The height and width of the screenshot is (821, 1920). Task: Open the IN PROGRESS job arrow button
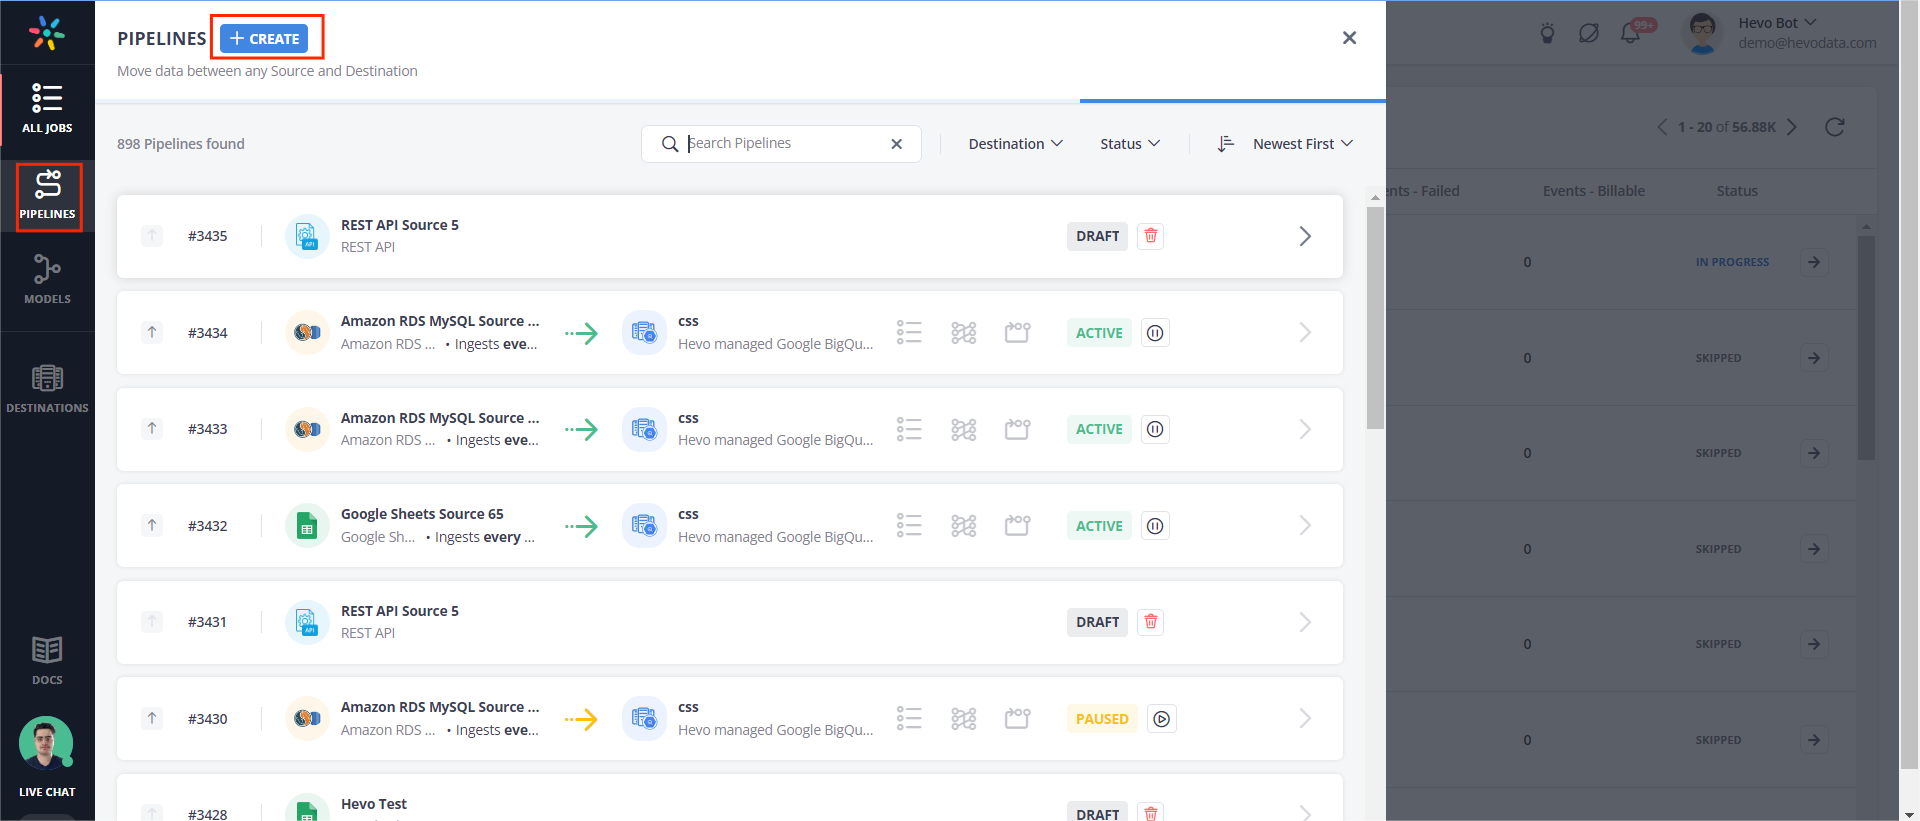click(1814, 262)
